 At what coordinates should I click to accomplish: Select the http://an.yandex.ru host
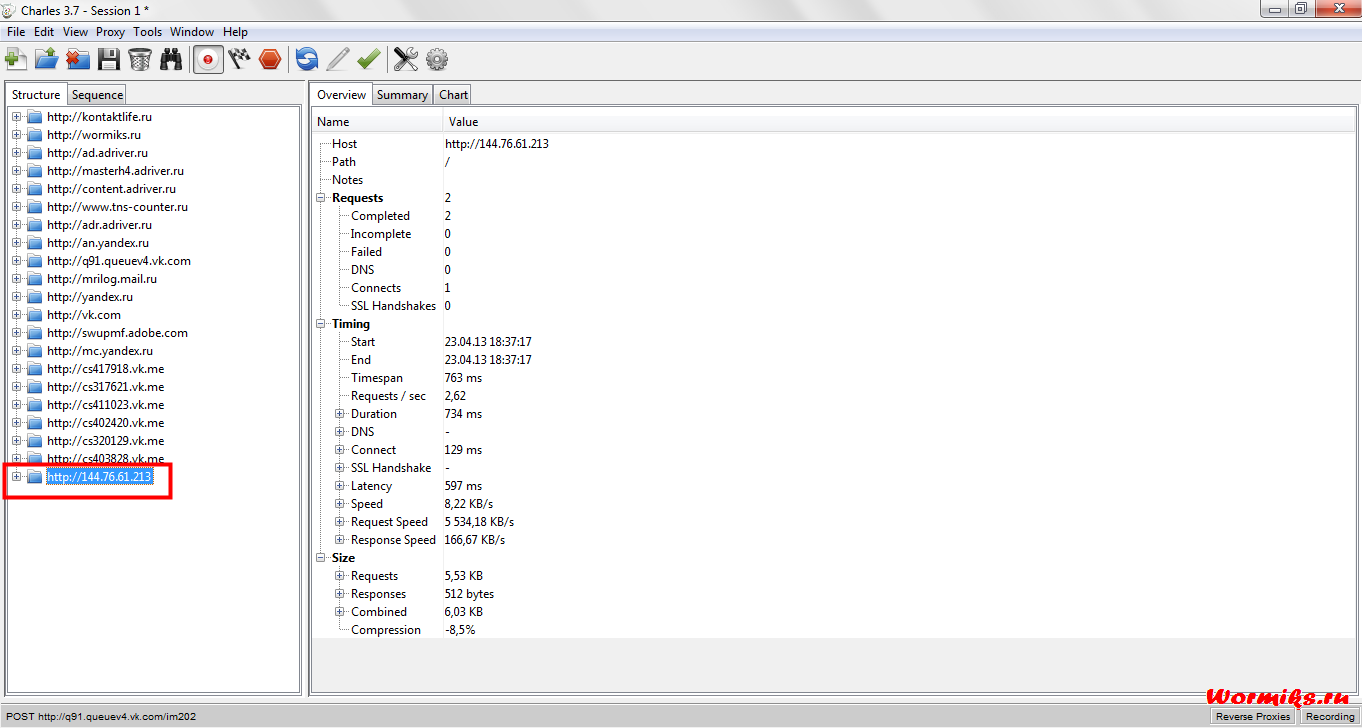click(x=98, y=243)
